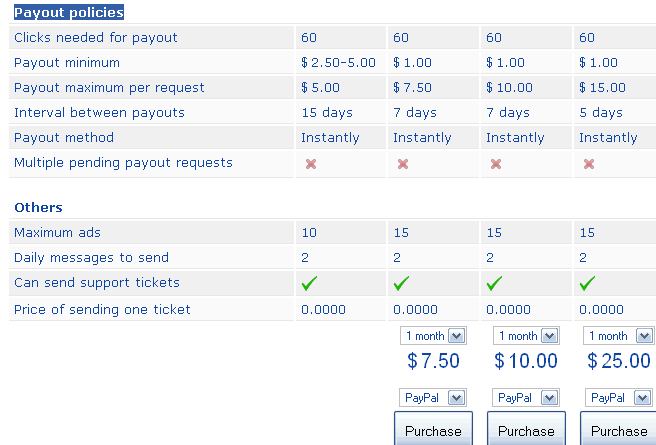Click support tickets checkmark for the $25.00 plan
The width and height of the screenshot is (656, 445).
pos(587,283)
